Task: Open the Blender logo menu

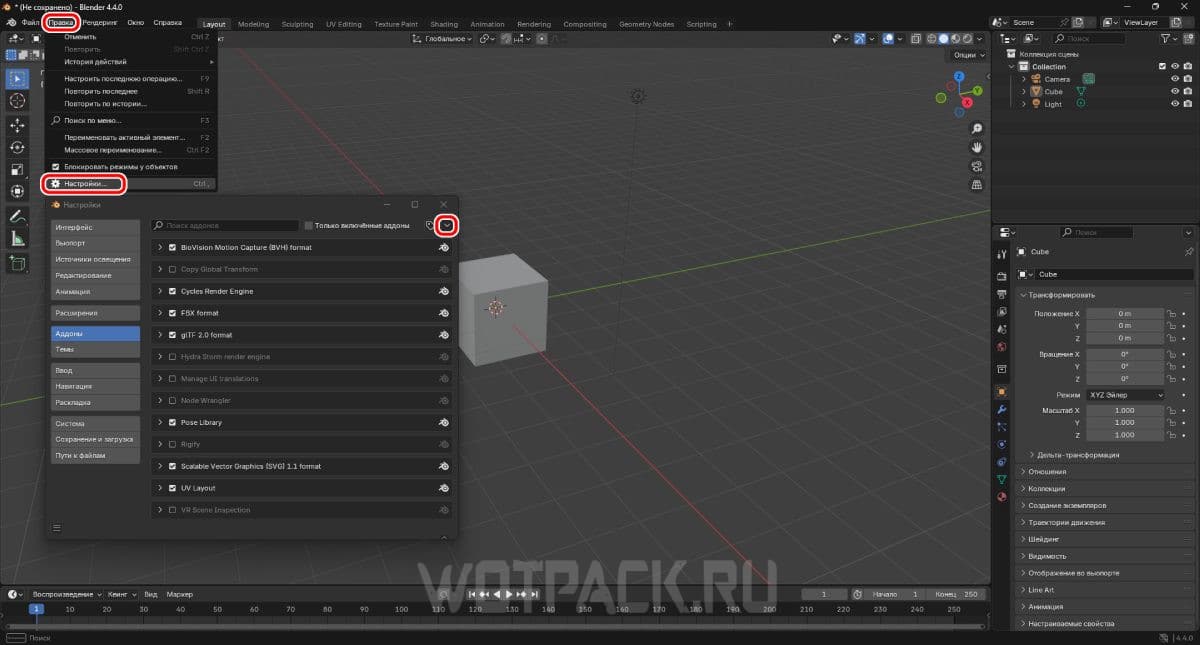Action: coord(11,22)
